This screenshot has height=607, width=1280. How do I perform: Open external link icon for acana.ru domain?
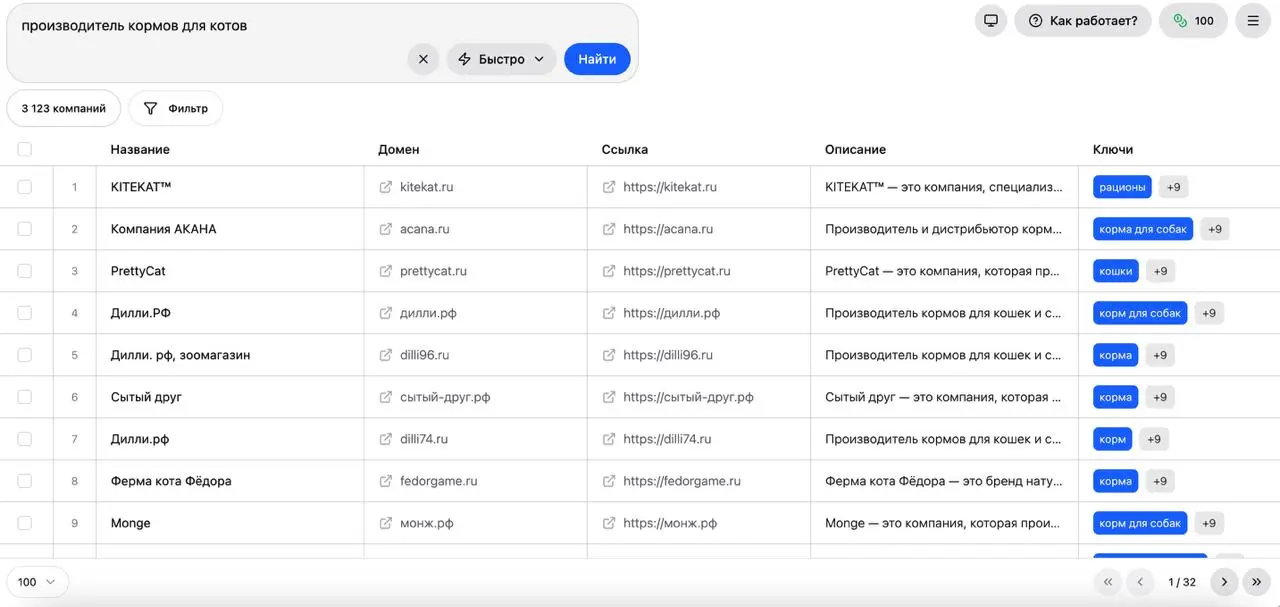click(x=386, y=229)
